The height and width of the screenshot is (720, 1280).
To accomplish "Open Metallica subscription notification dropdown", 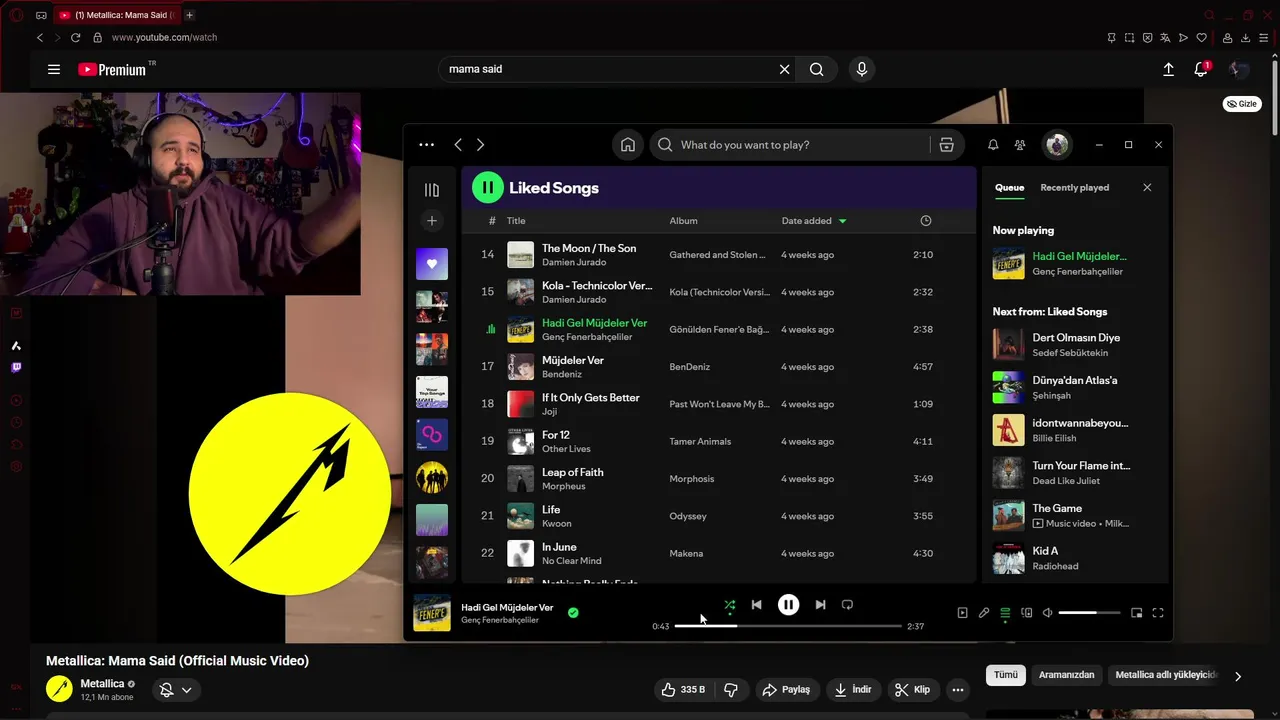I will (x=176, y=689).
